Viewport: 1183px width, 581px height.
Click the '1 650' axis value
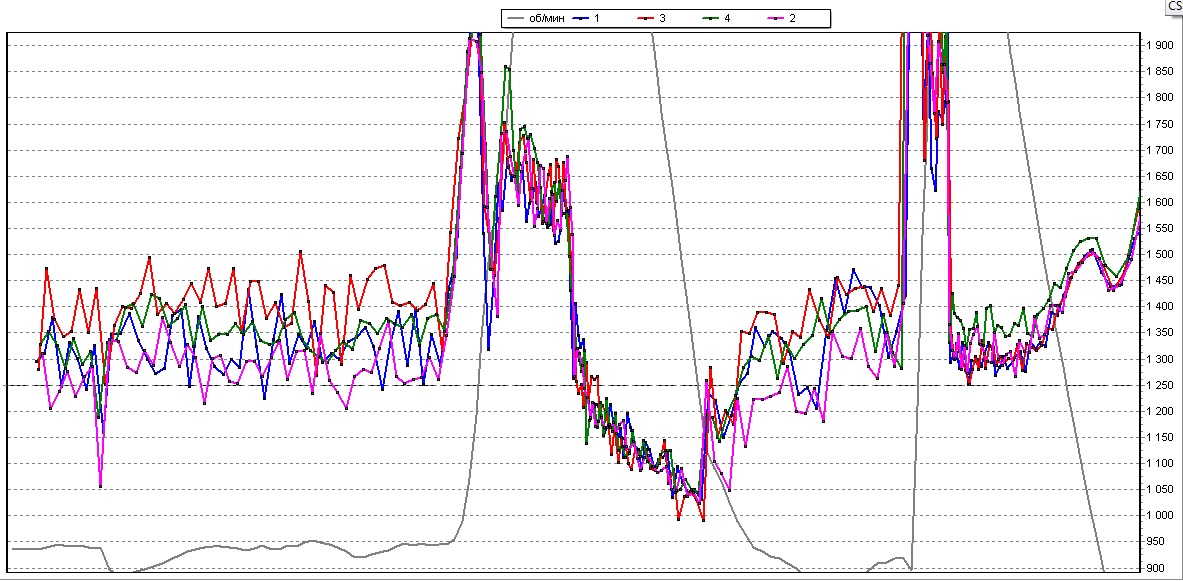coord(1159,176)
